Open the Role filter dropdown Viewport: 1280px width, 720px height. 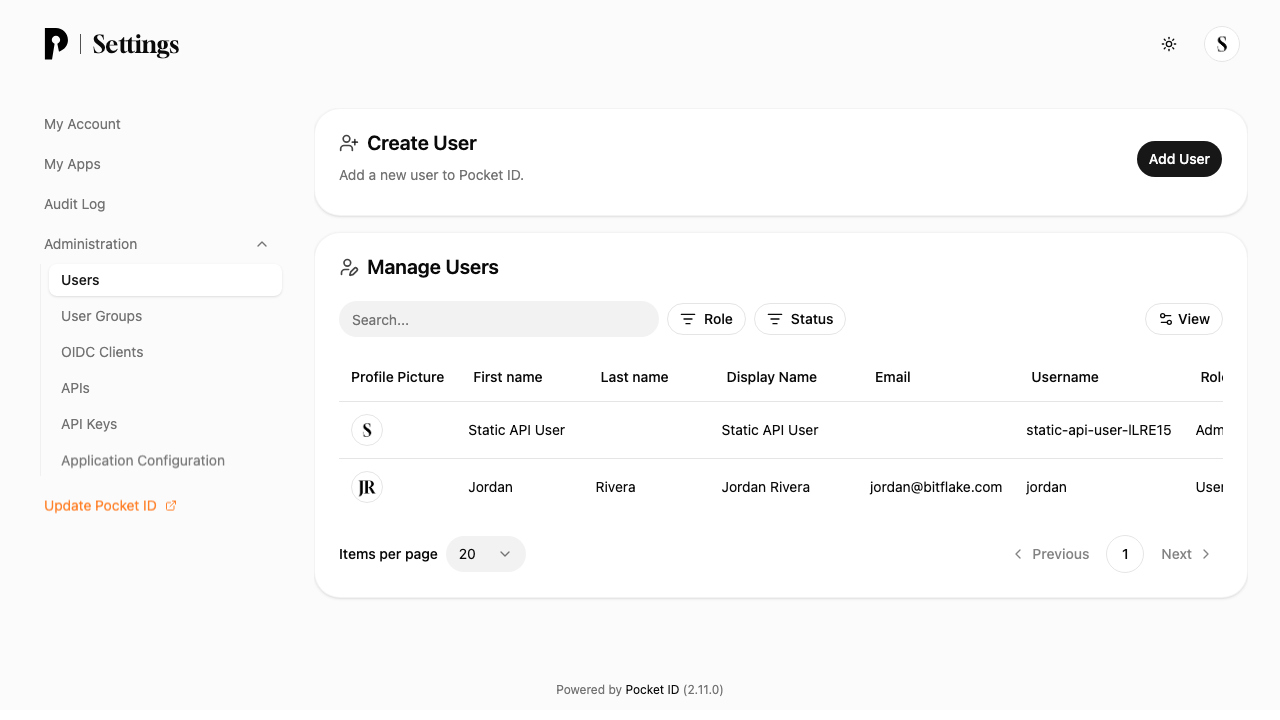click(x=706, y=319)
